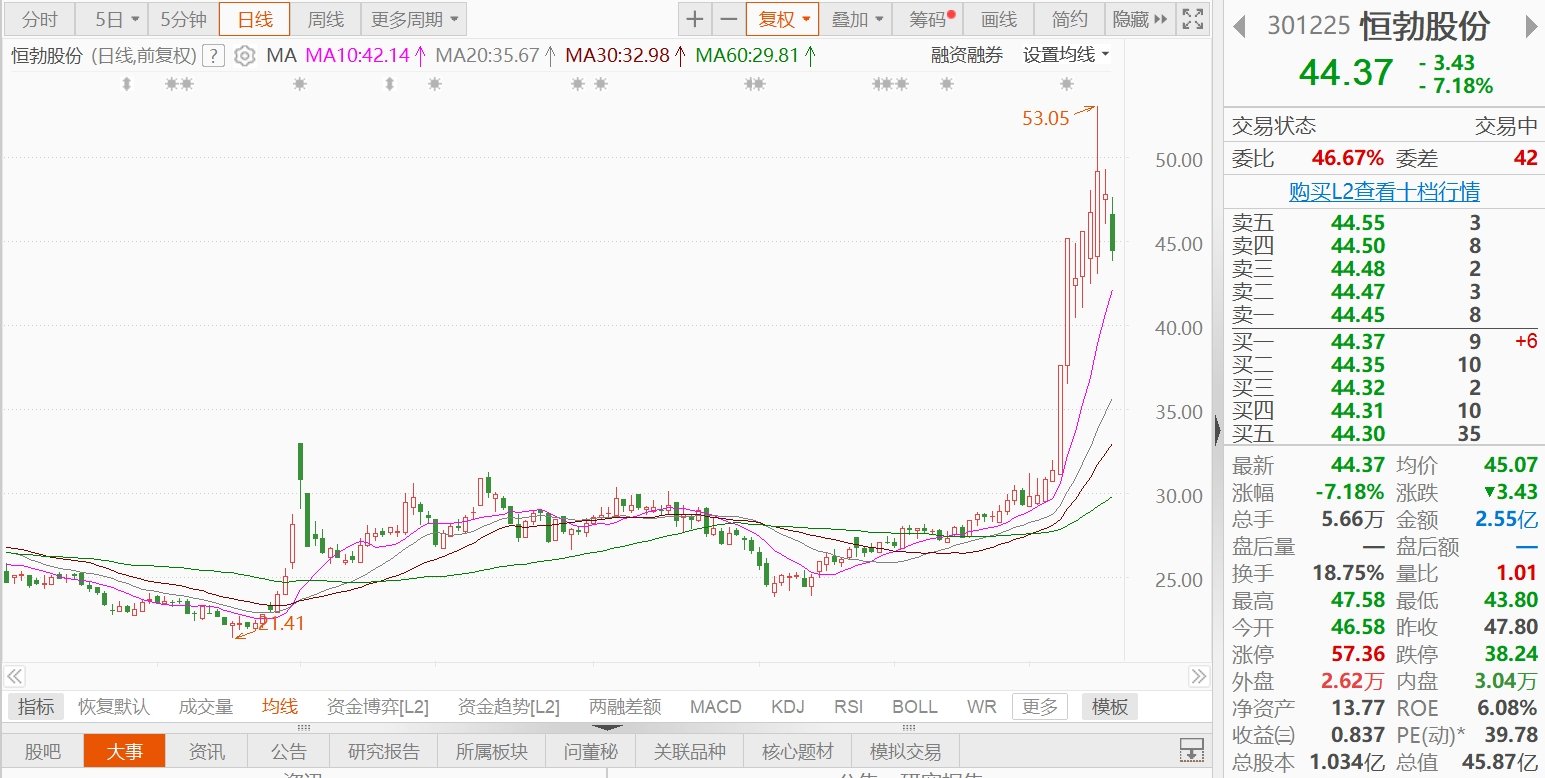Jump chart to latest data

[1197, 675]
